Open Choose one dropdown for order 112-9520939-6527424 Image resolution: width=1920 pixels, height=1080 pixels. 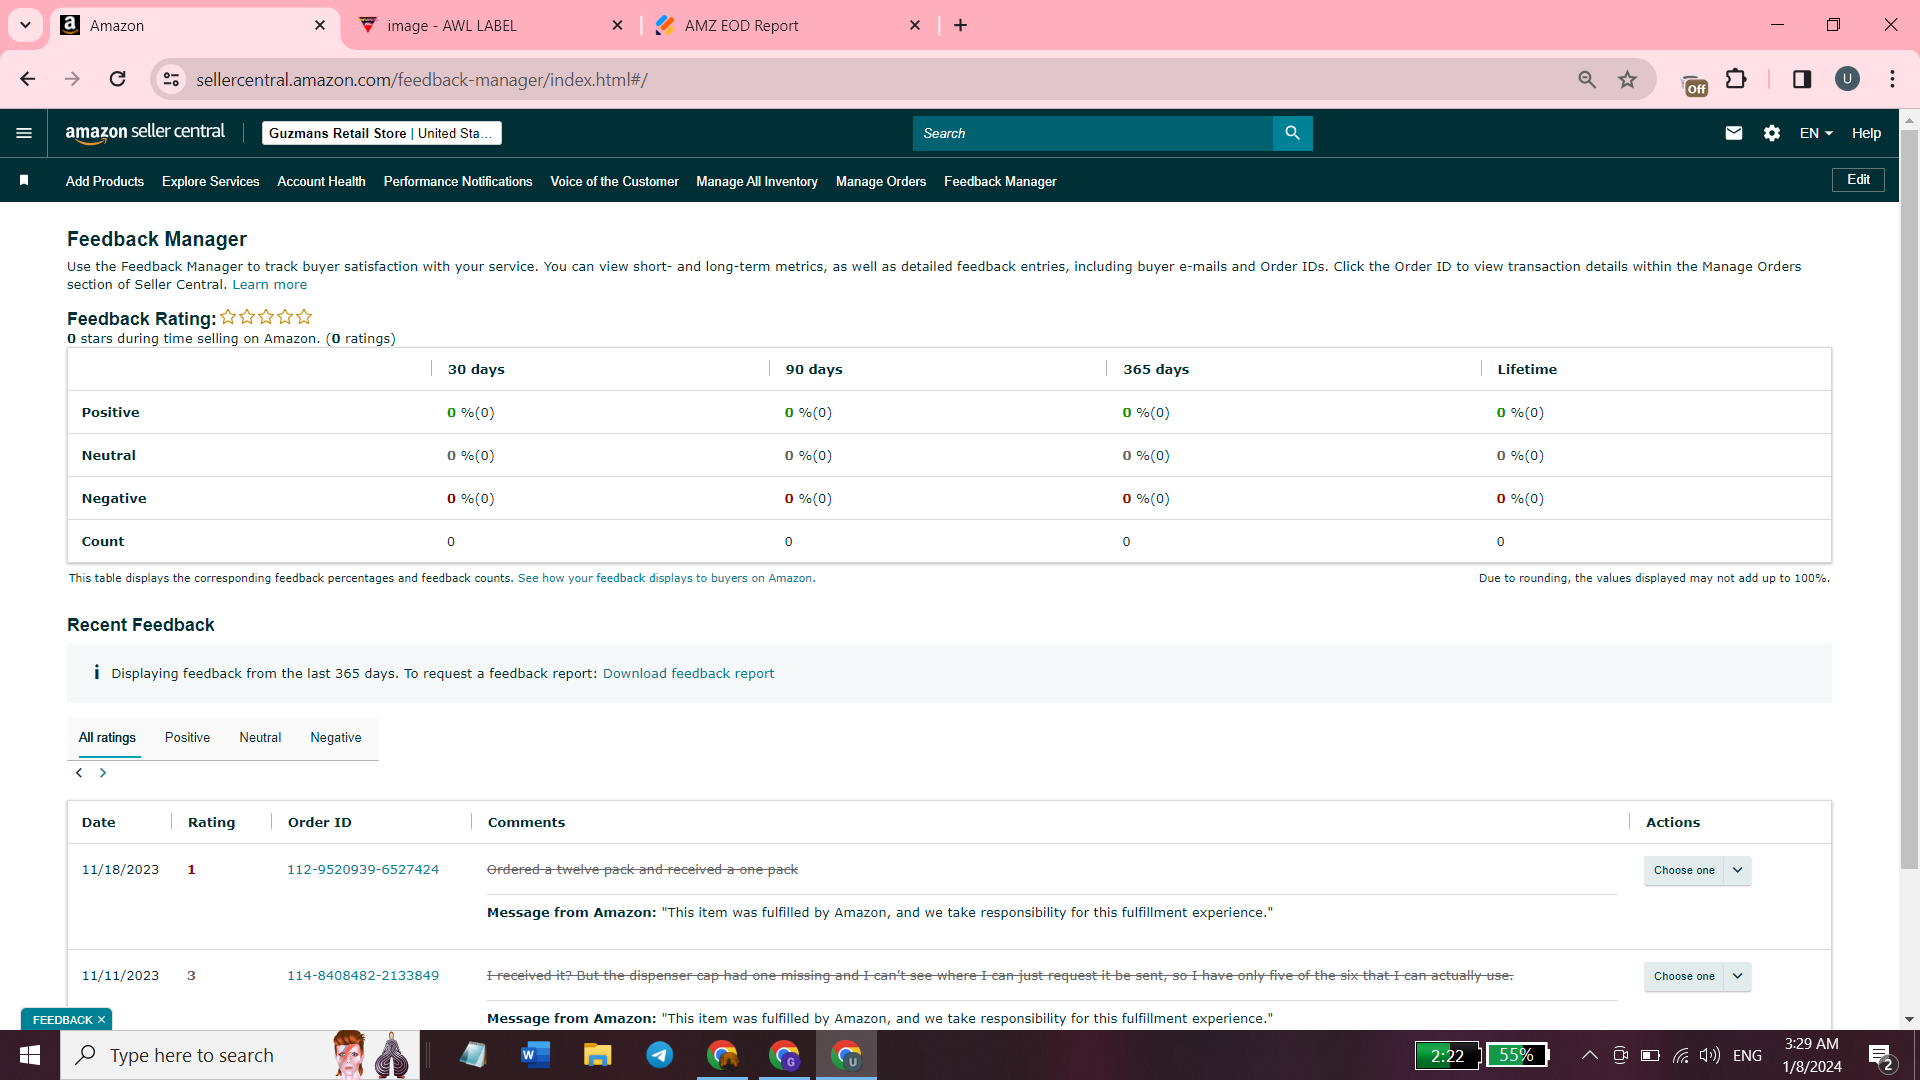[x=1697, y=870]
